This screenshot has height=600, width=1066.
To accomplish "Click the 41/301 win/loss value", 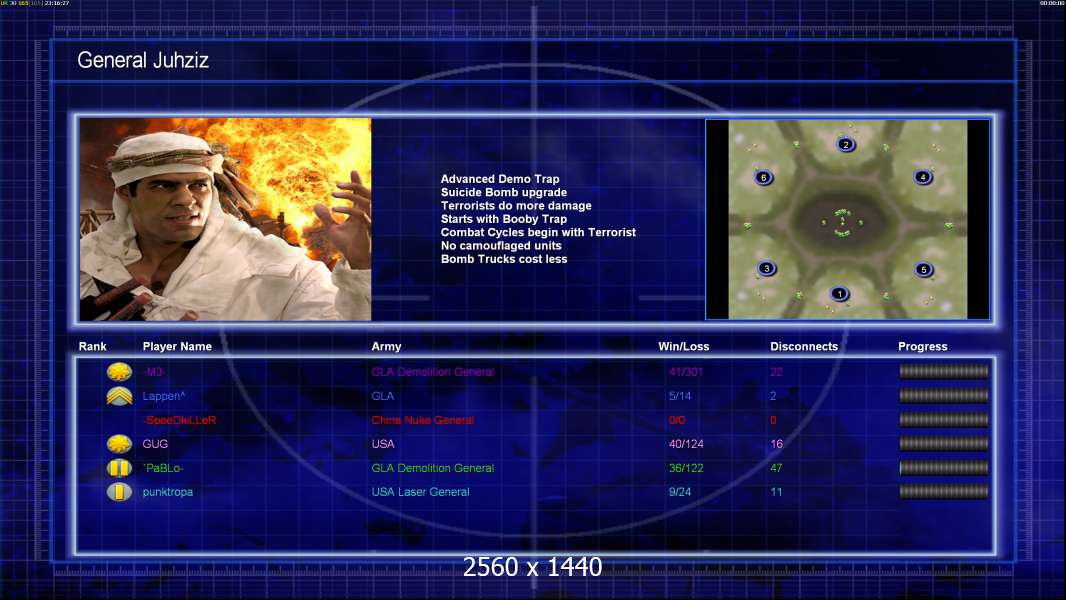I will (686, 372).
